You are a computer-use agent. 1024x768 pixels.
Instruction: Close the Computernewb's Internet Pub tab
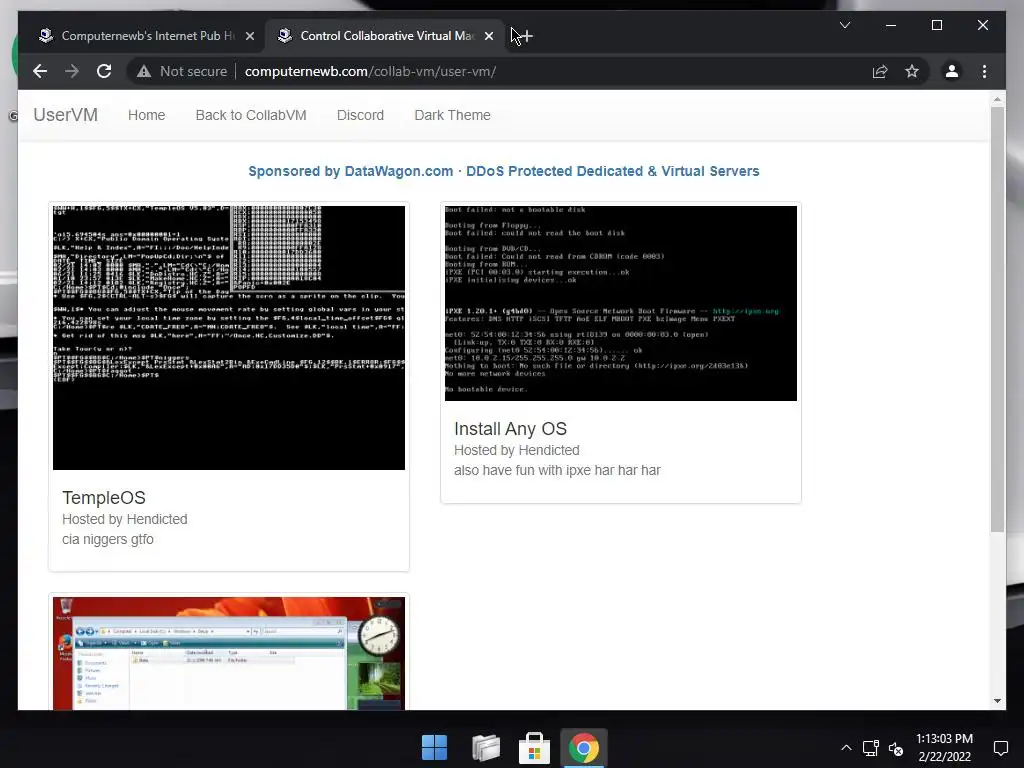(249, 36)
